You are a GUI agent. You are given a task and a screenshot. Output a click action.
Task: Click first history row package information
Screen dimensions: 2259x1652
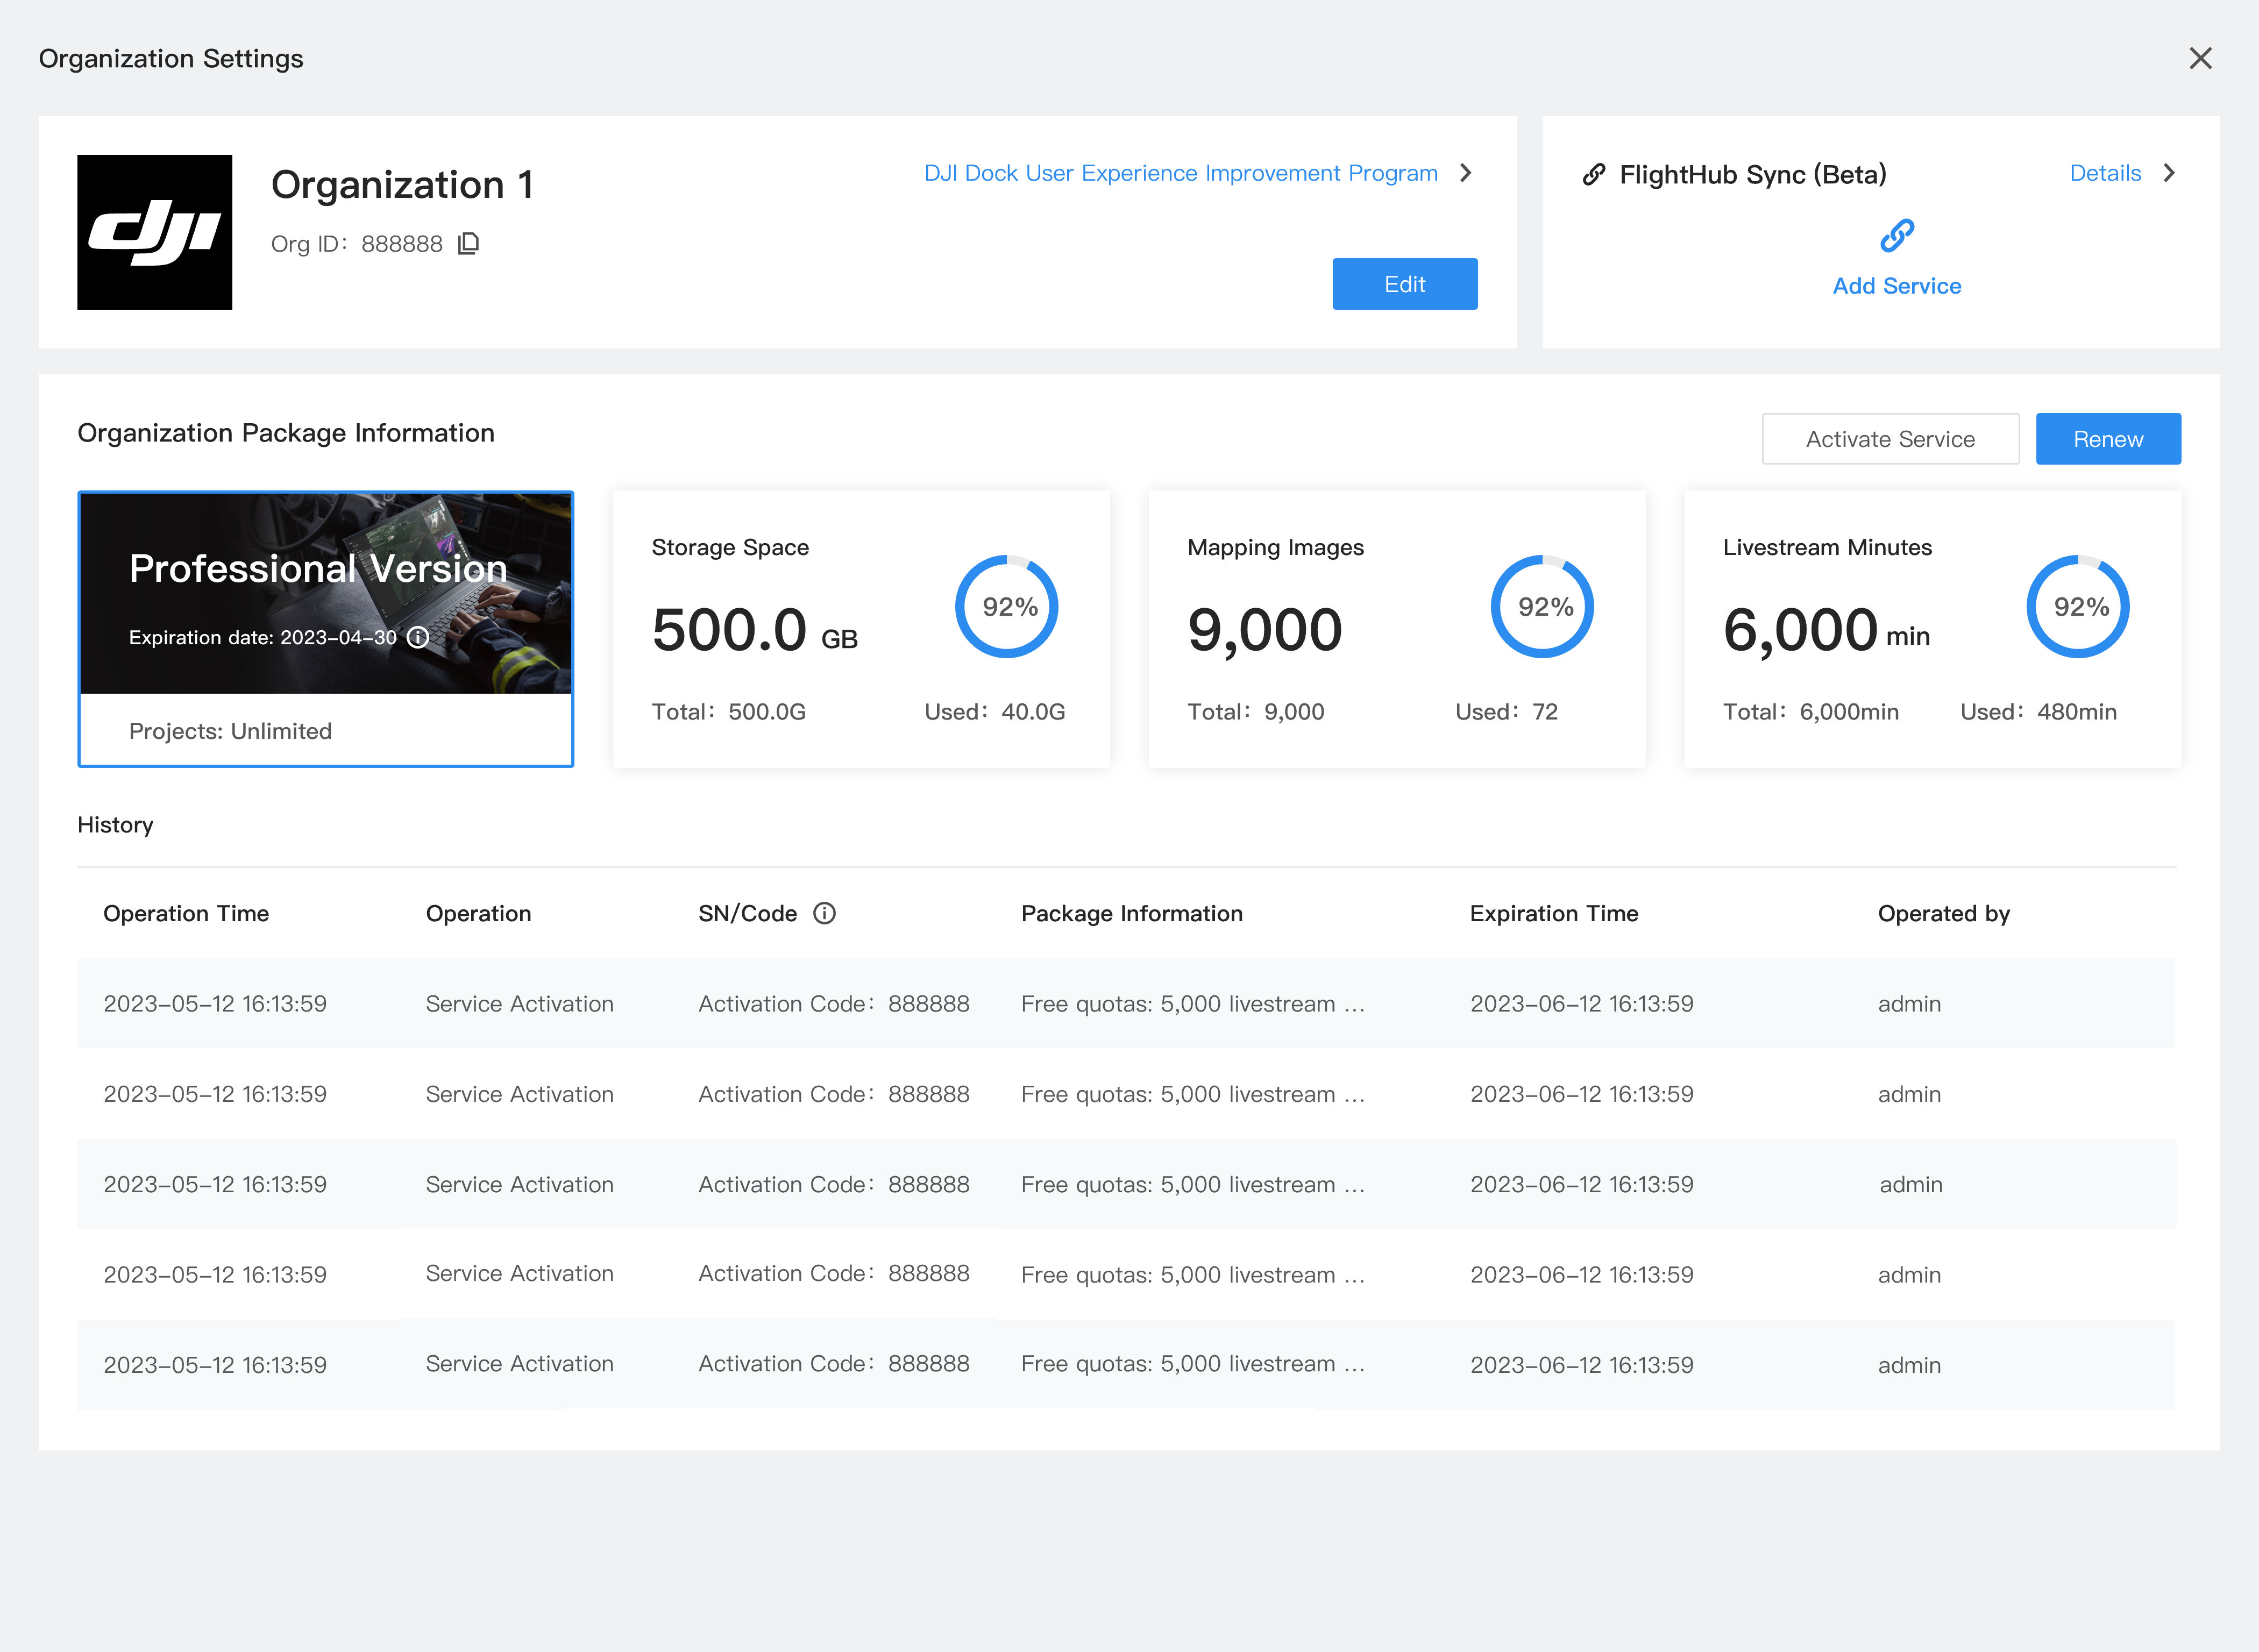tap(1192, 1004)
